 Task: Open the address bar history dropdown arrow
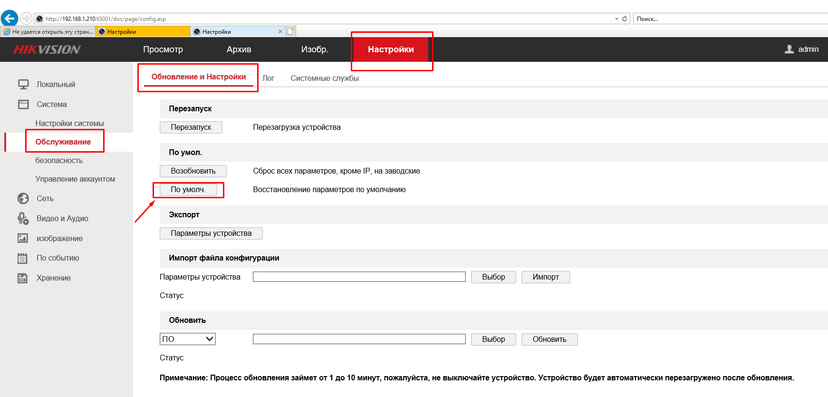point(617,18)
